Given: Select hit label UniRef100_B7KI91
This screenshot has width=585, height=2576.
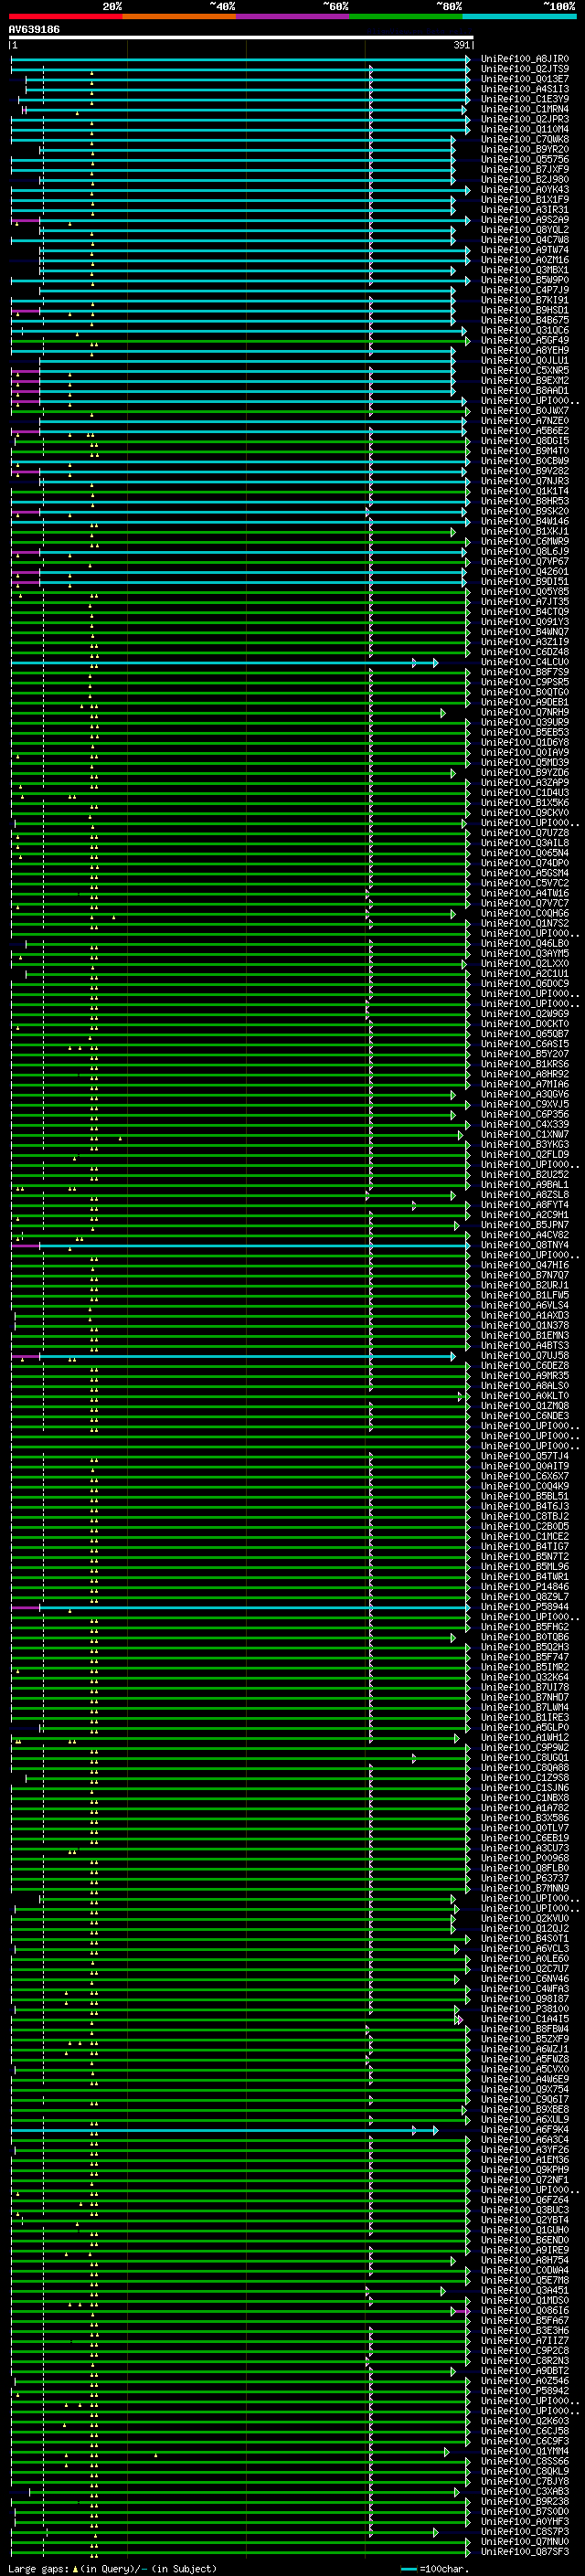Looking at the screenshot, I should pos(524,300).
